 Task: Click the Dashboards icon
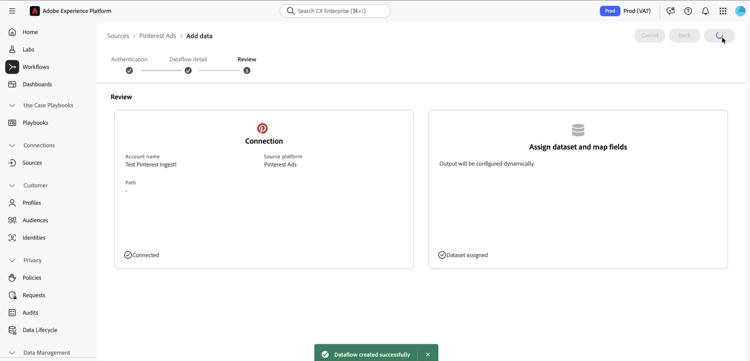coord(12,84)
